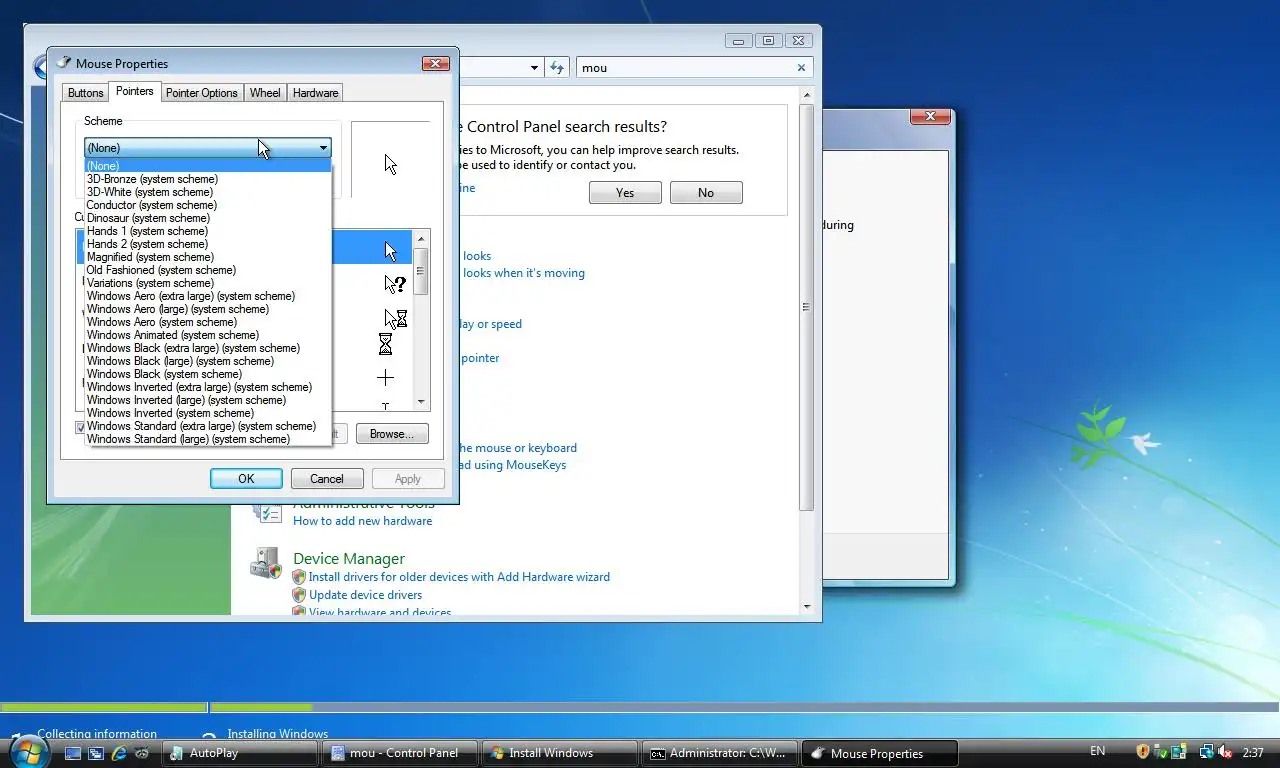The image size is (1280, 768).
Task: Click the Device Manager icon
Action: tap(266, 562)
